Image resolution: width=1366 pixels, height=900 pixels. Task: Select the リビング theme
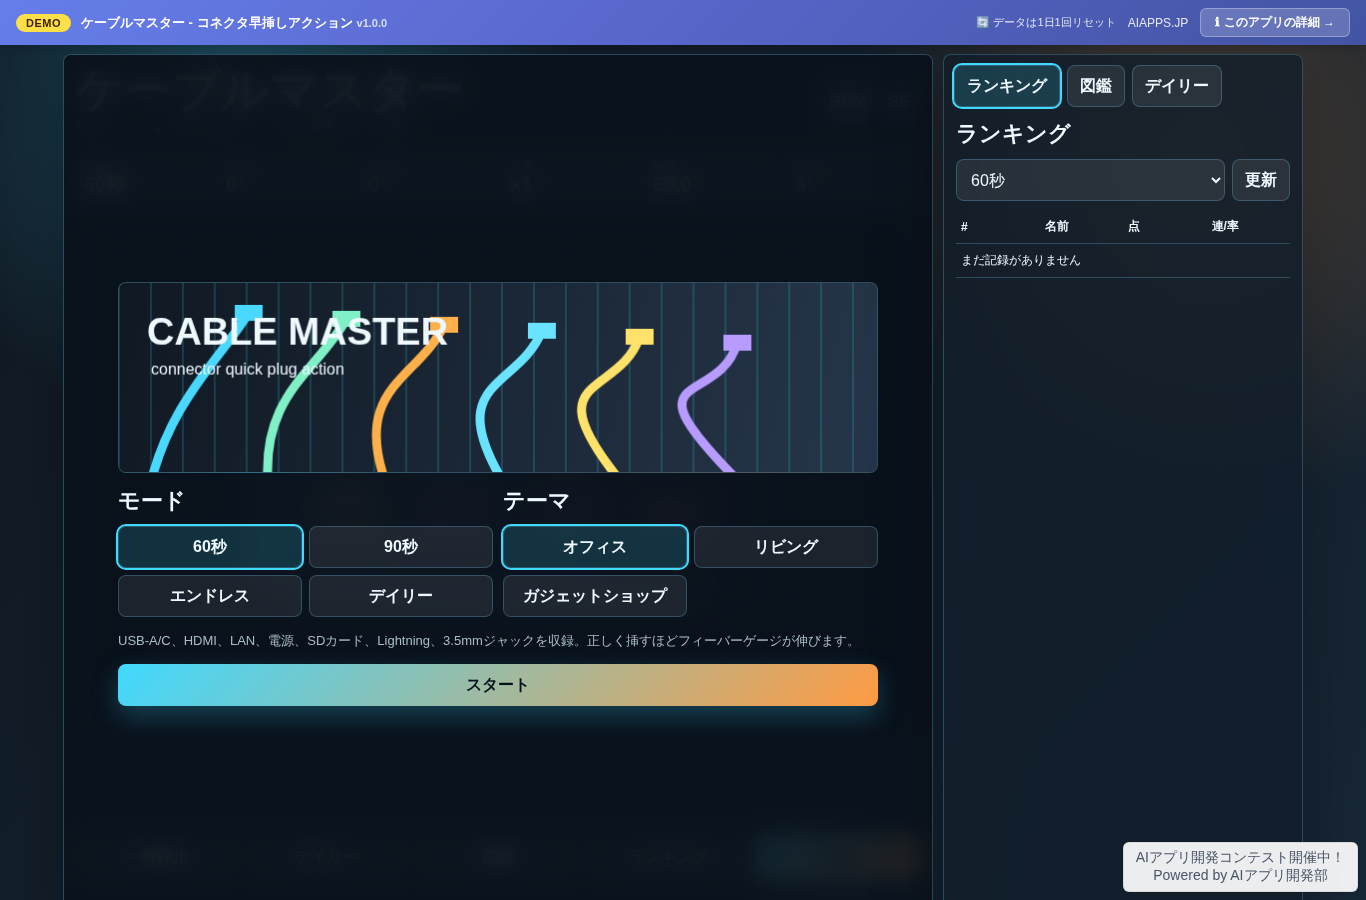(786, 547)
